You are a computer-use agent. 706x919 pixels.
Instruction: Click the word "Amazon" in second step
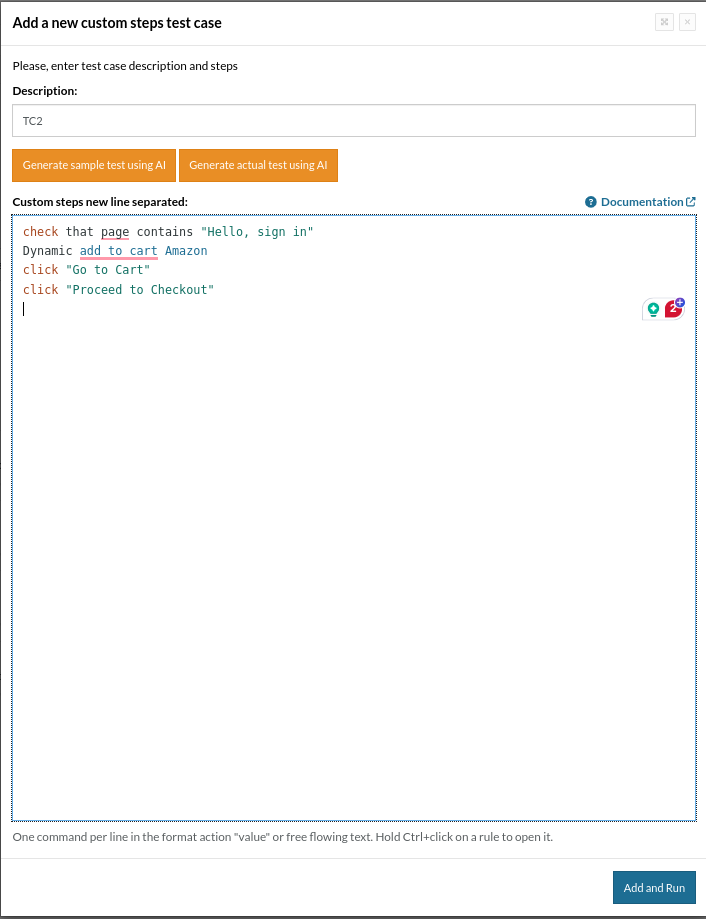[x=186, y=251]
